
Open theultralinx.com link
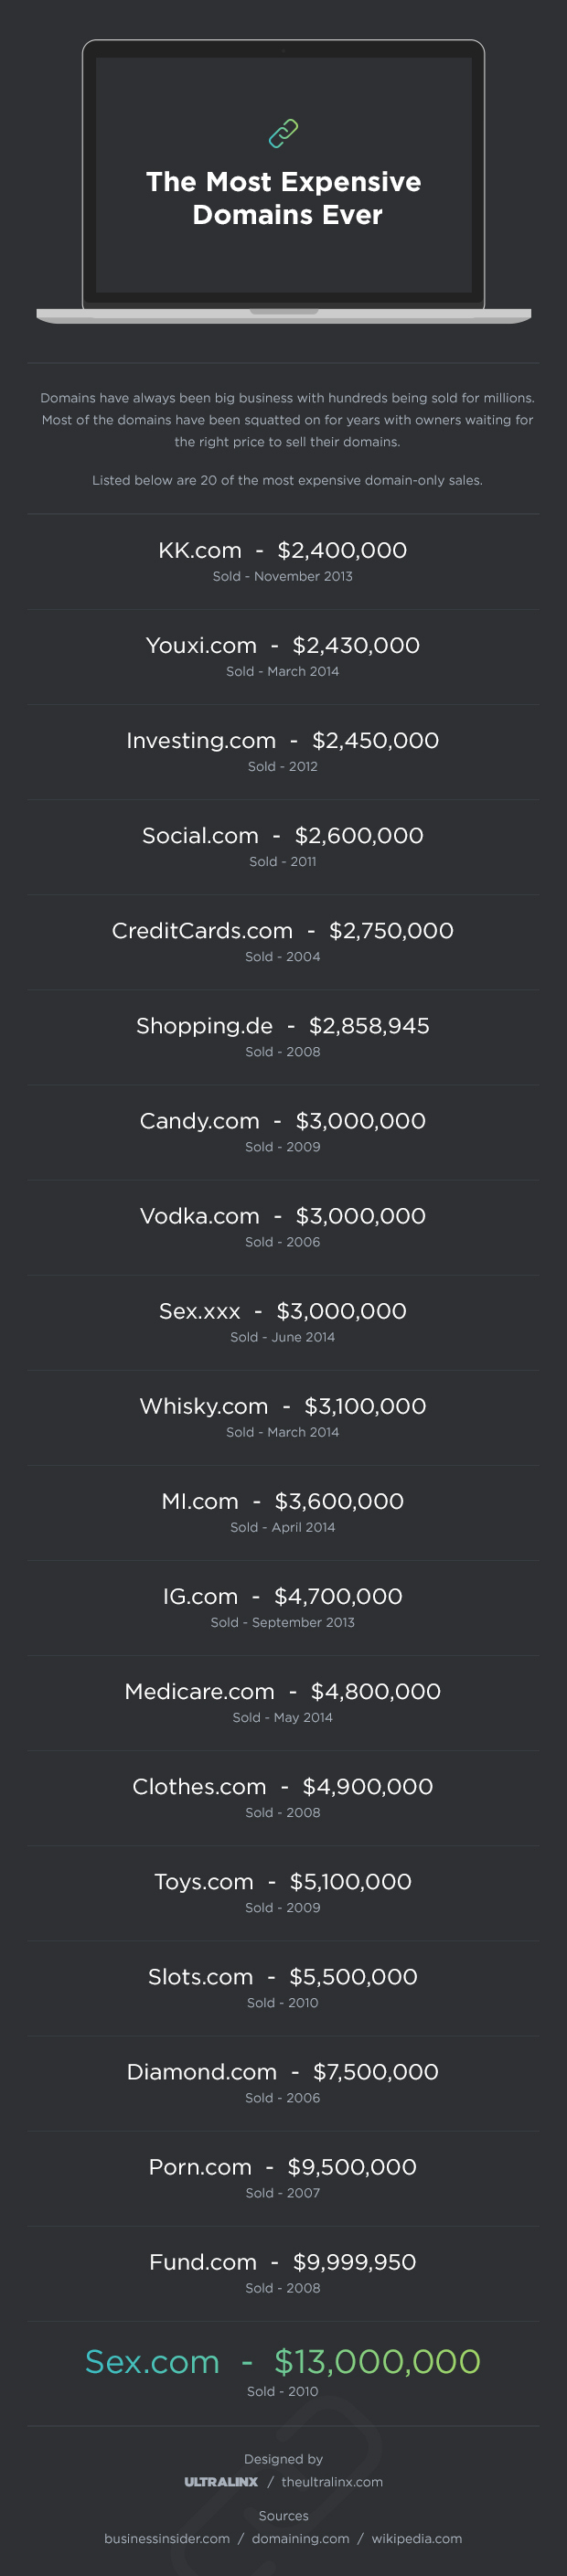[x=332, y=2481]
